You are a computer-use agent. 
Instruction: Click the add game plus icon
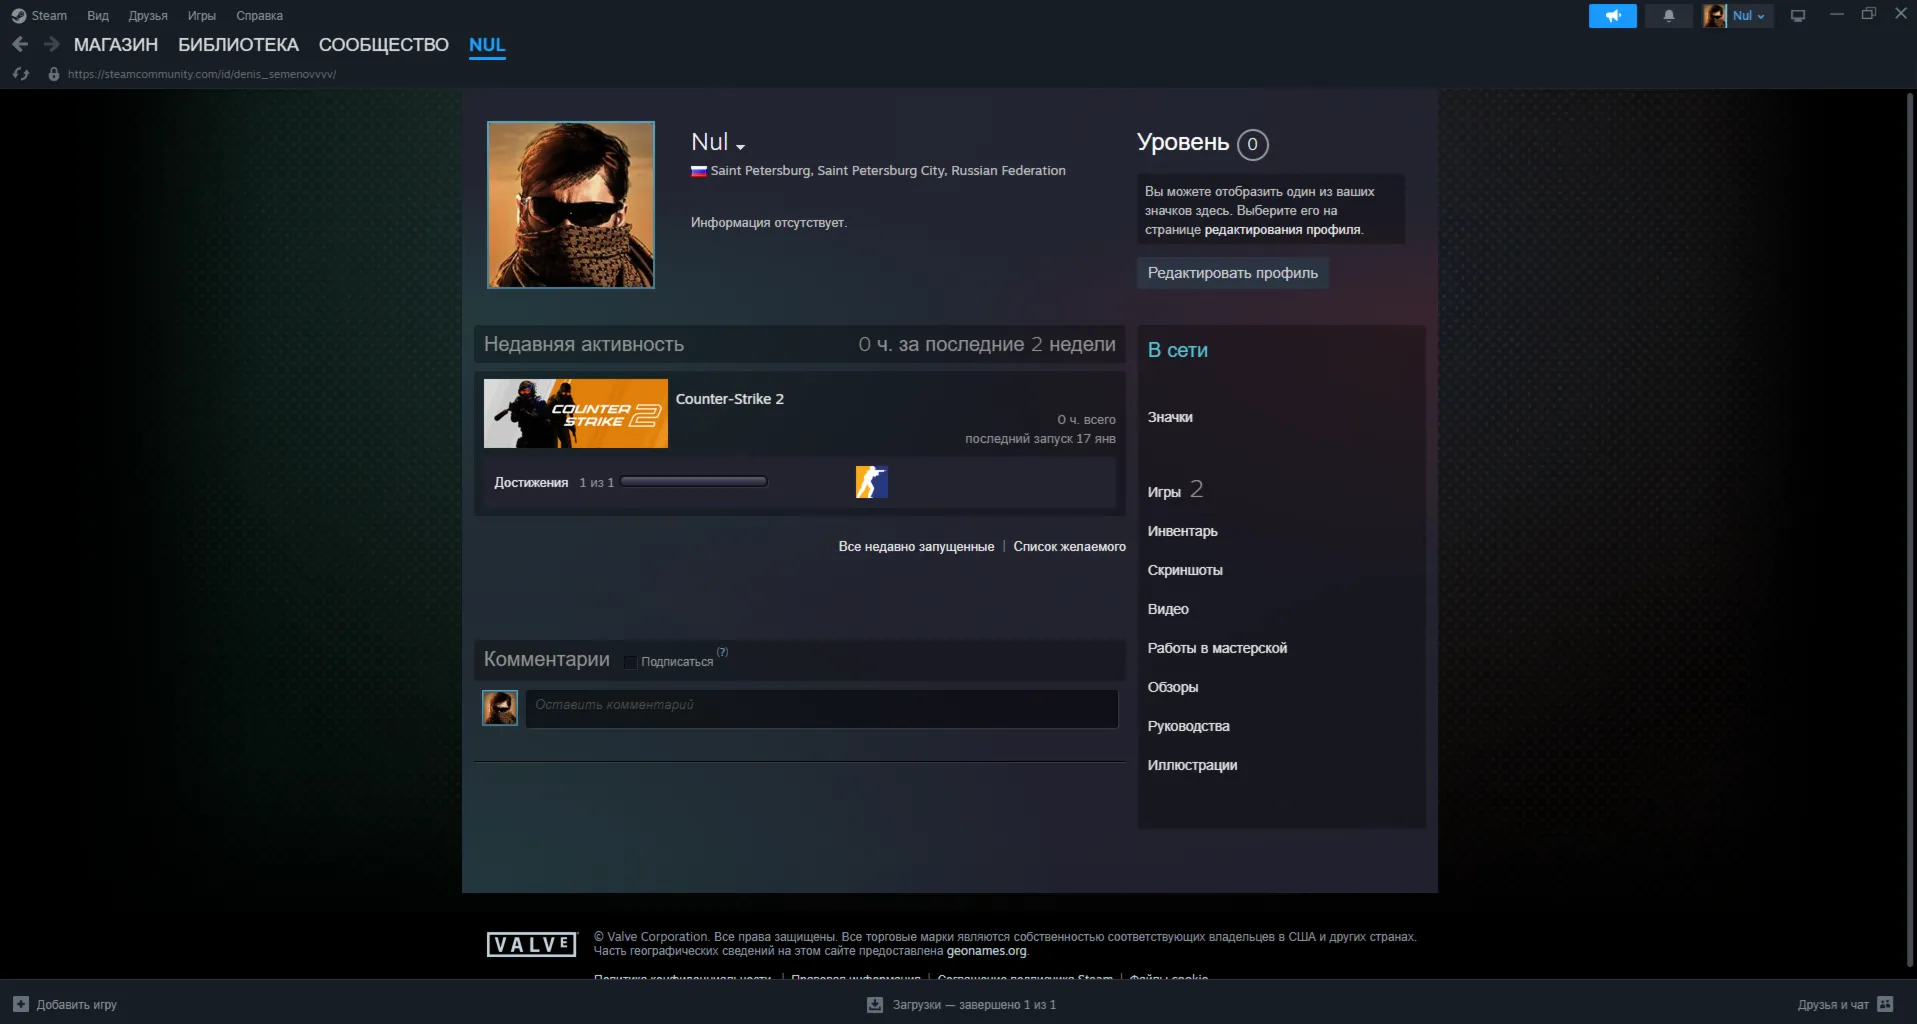coord(21,1004)
